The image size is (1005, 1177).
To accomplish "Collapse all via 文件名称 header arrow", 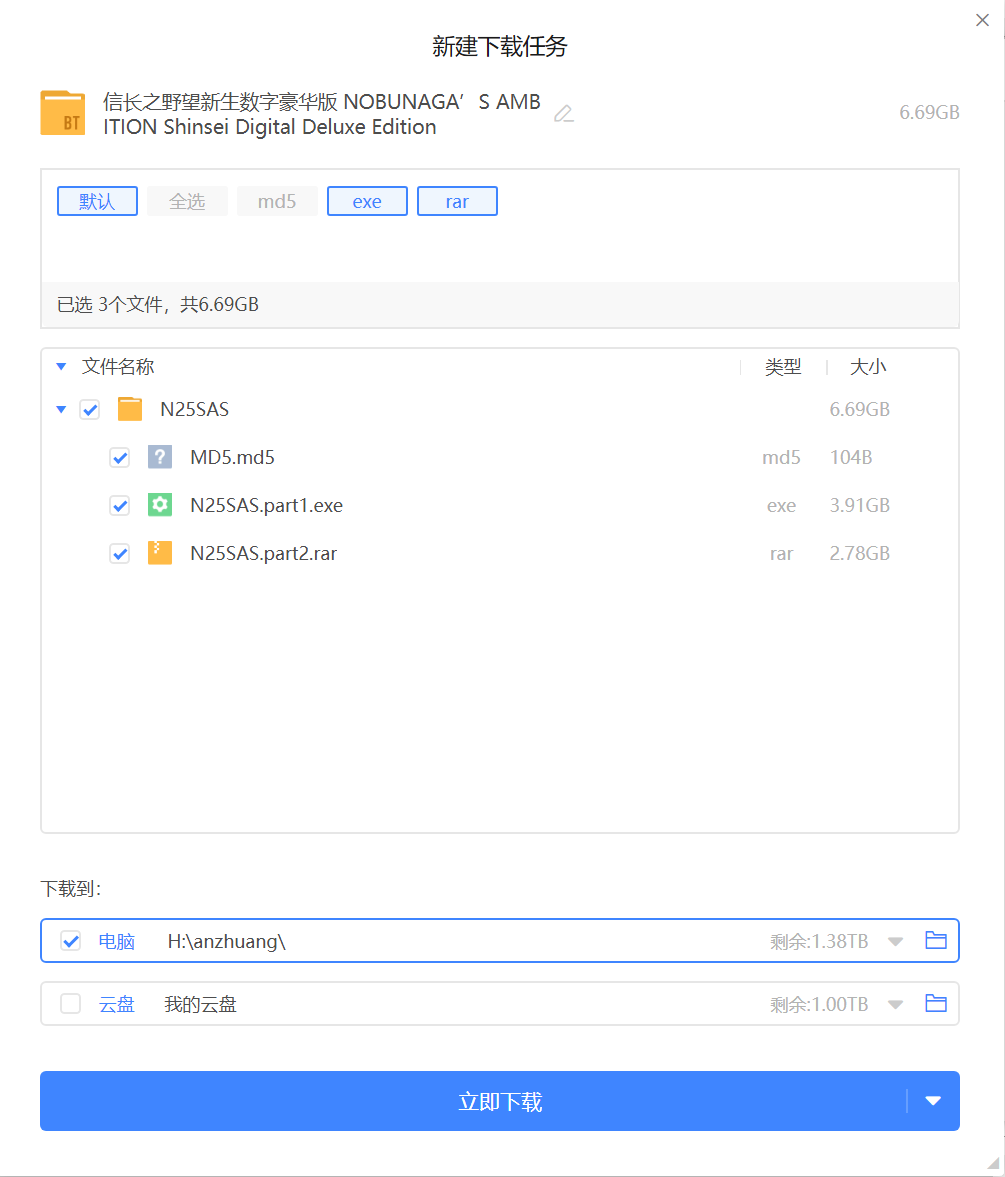I will (62, 367).
